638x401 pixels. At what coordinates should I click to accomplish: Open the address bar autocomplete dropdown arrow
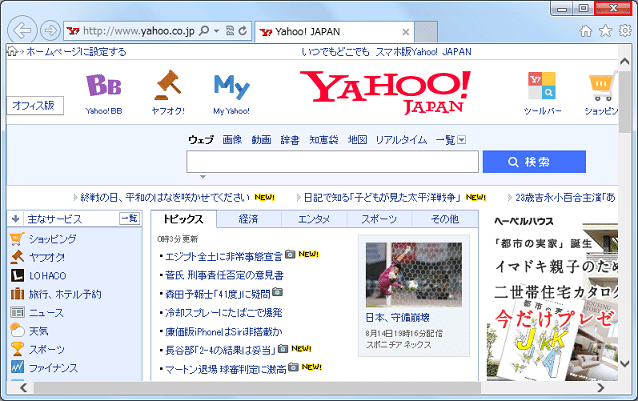pyautogui.click(x=216, y=31)
